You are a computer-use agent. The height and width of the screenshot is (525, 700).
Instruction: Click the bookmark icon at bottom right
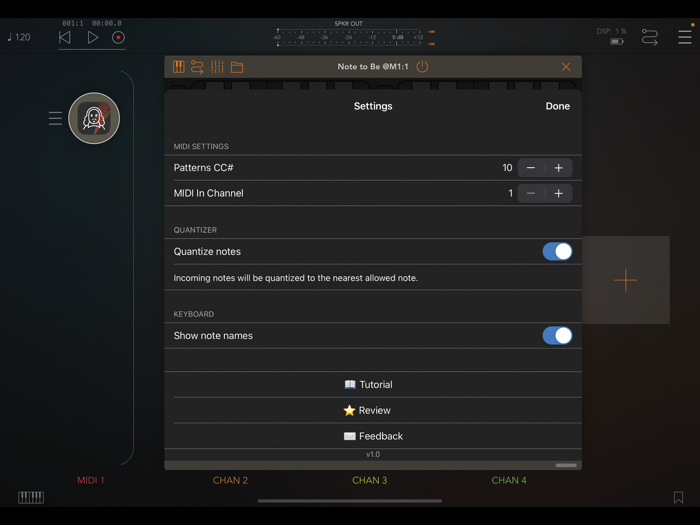(x=679, y=497)
